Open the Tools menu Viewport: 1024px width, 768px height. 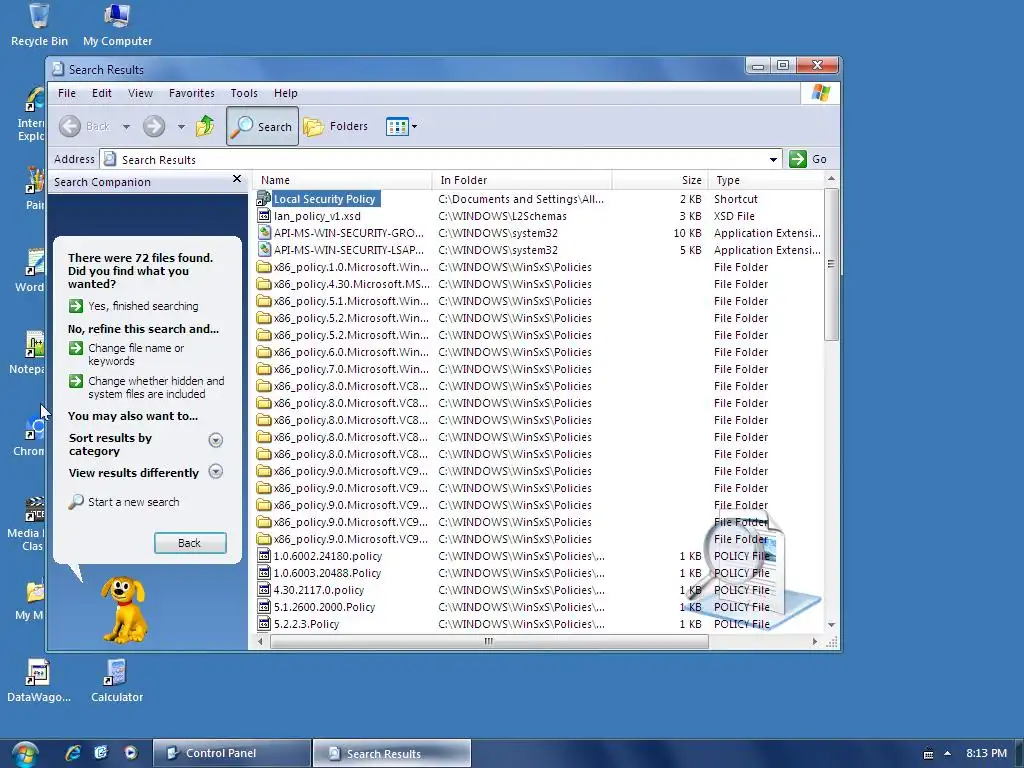click(x=244, y=93)
